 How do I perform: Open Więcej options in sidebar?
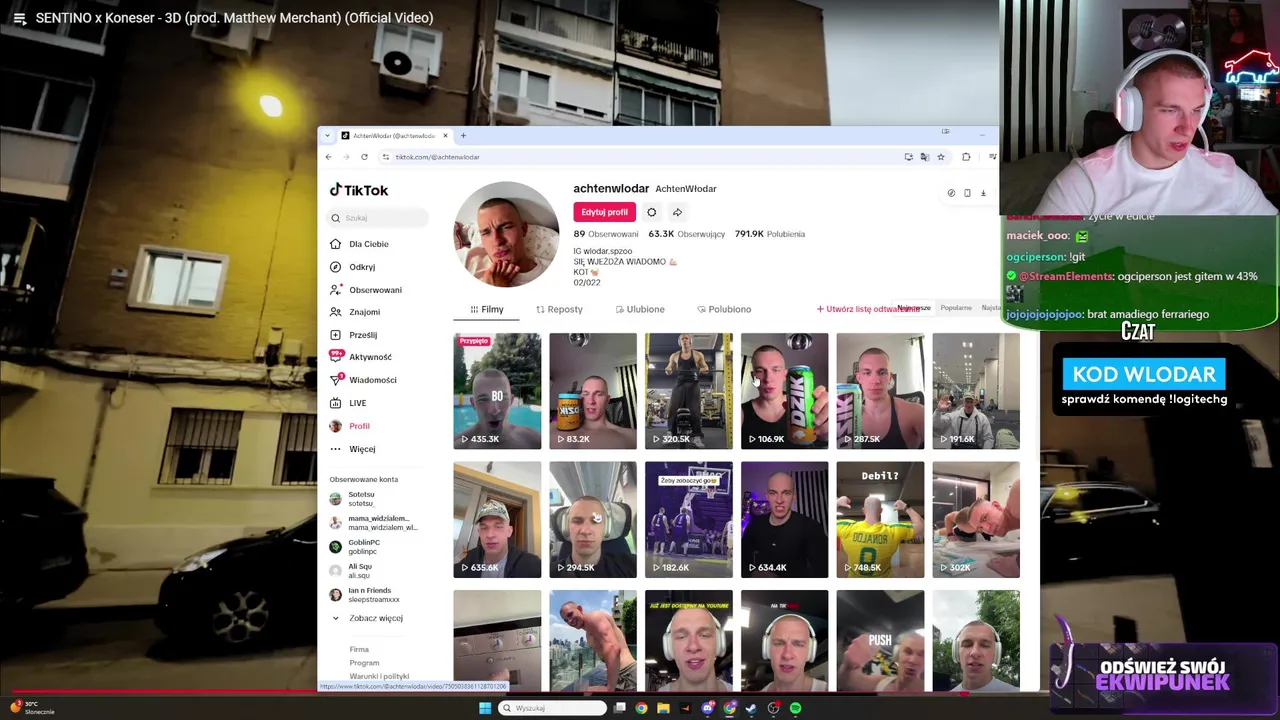tap(353, 449)
